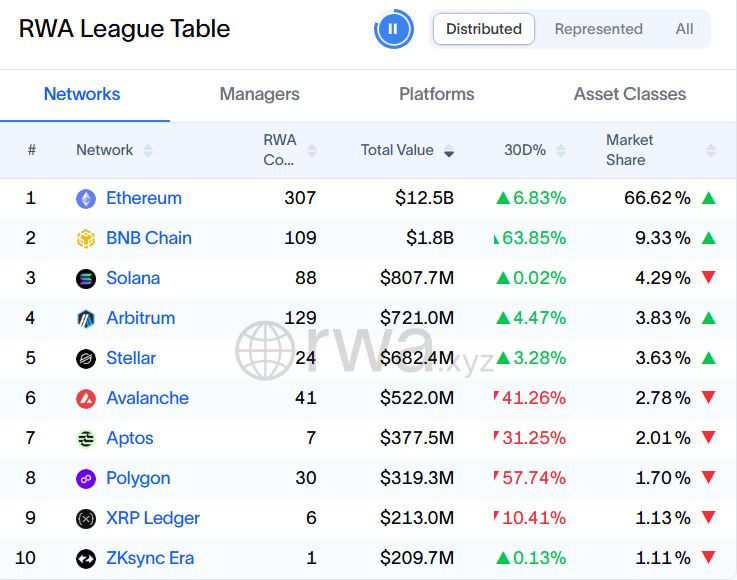Viewport: 737px width, 580px height.
Task: Open the Avalanche network link
Action: point(148,398)
